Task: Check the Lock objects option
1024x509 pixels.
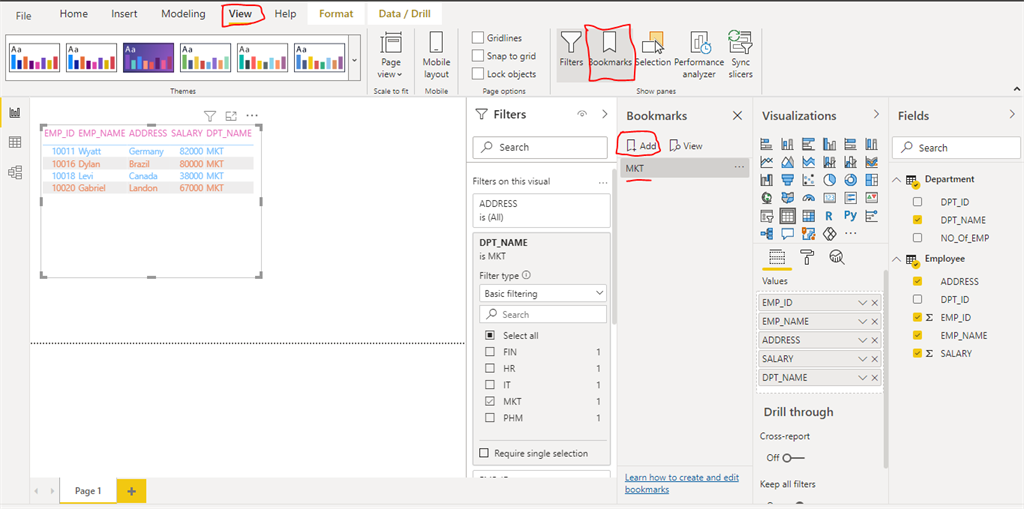Action: tap(478, 74)
